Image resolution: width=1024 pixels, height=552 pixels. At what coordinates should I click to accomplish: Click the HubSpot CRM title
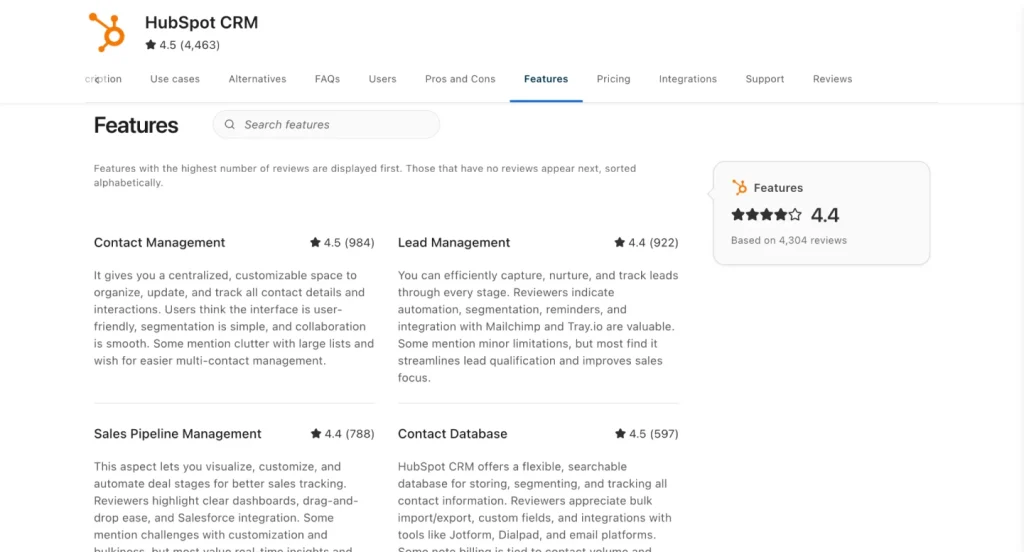201,22
